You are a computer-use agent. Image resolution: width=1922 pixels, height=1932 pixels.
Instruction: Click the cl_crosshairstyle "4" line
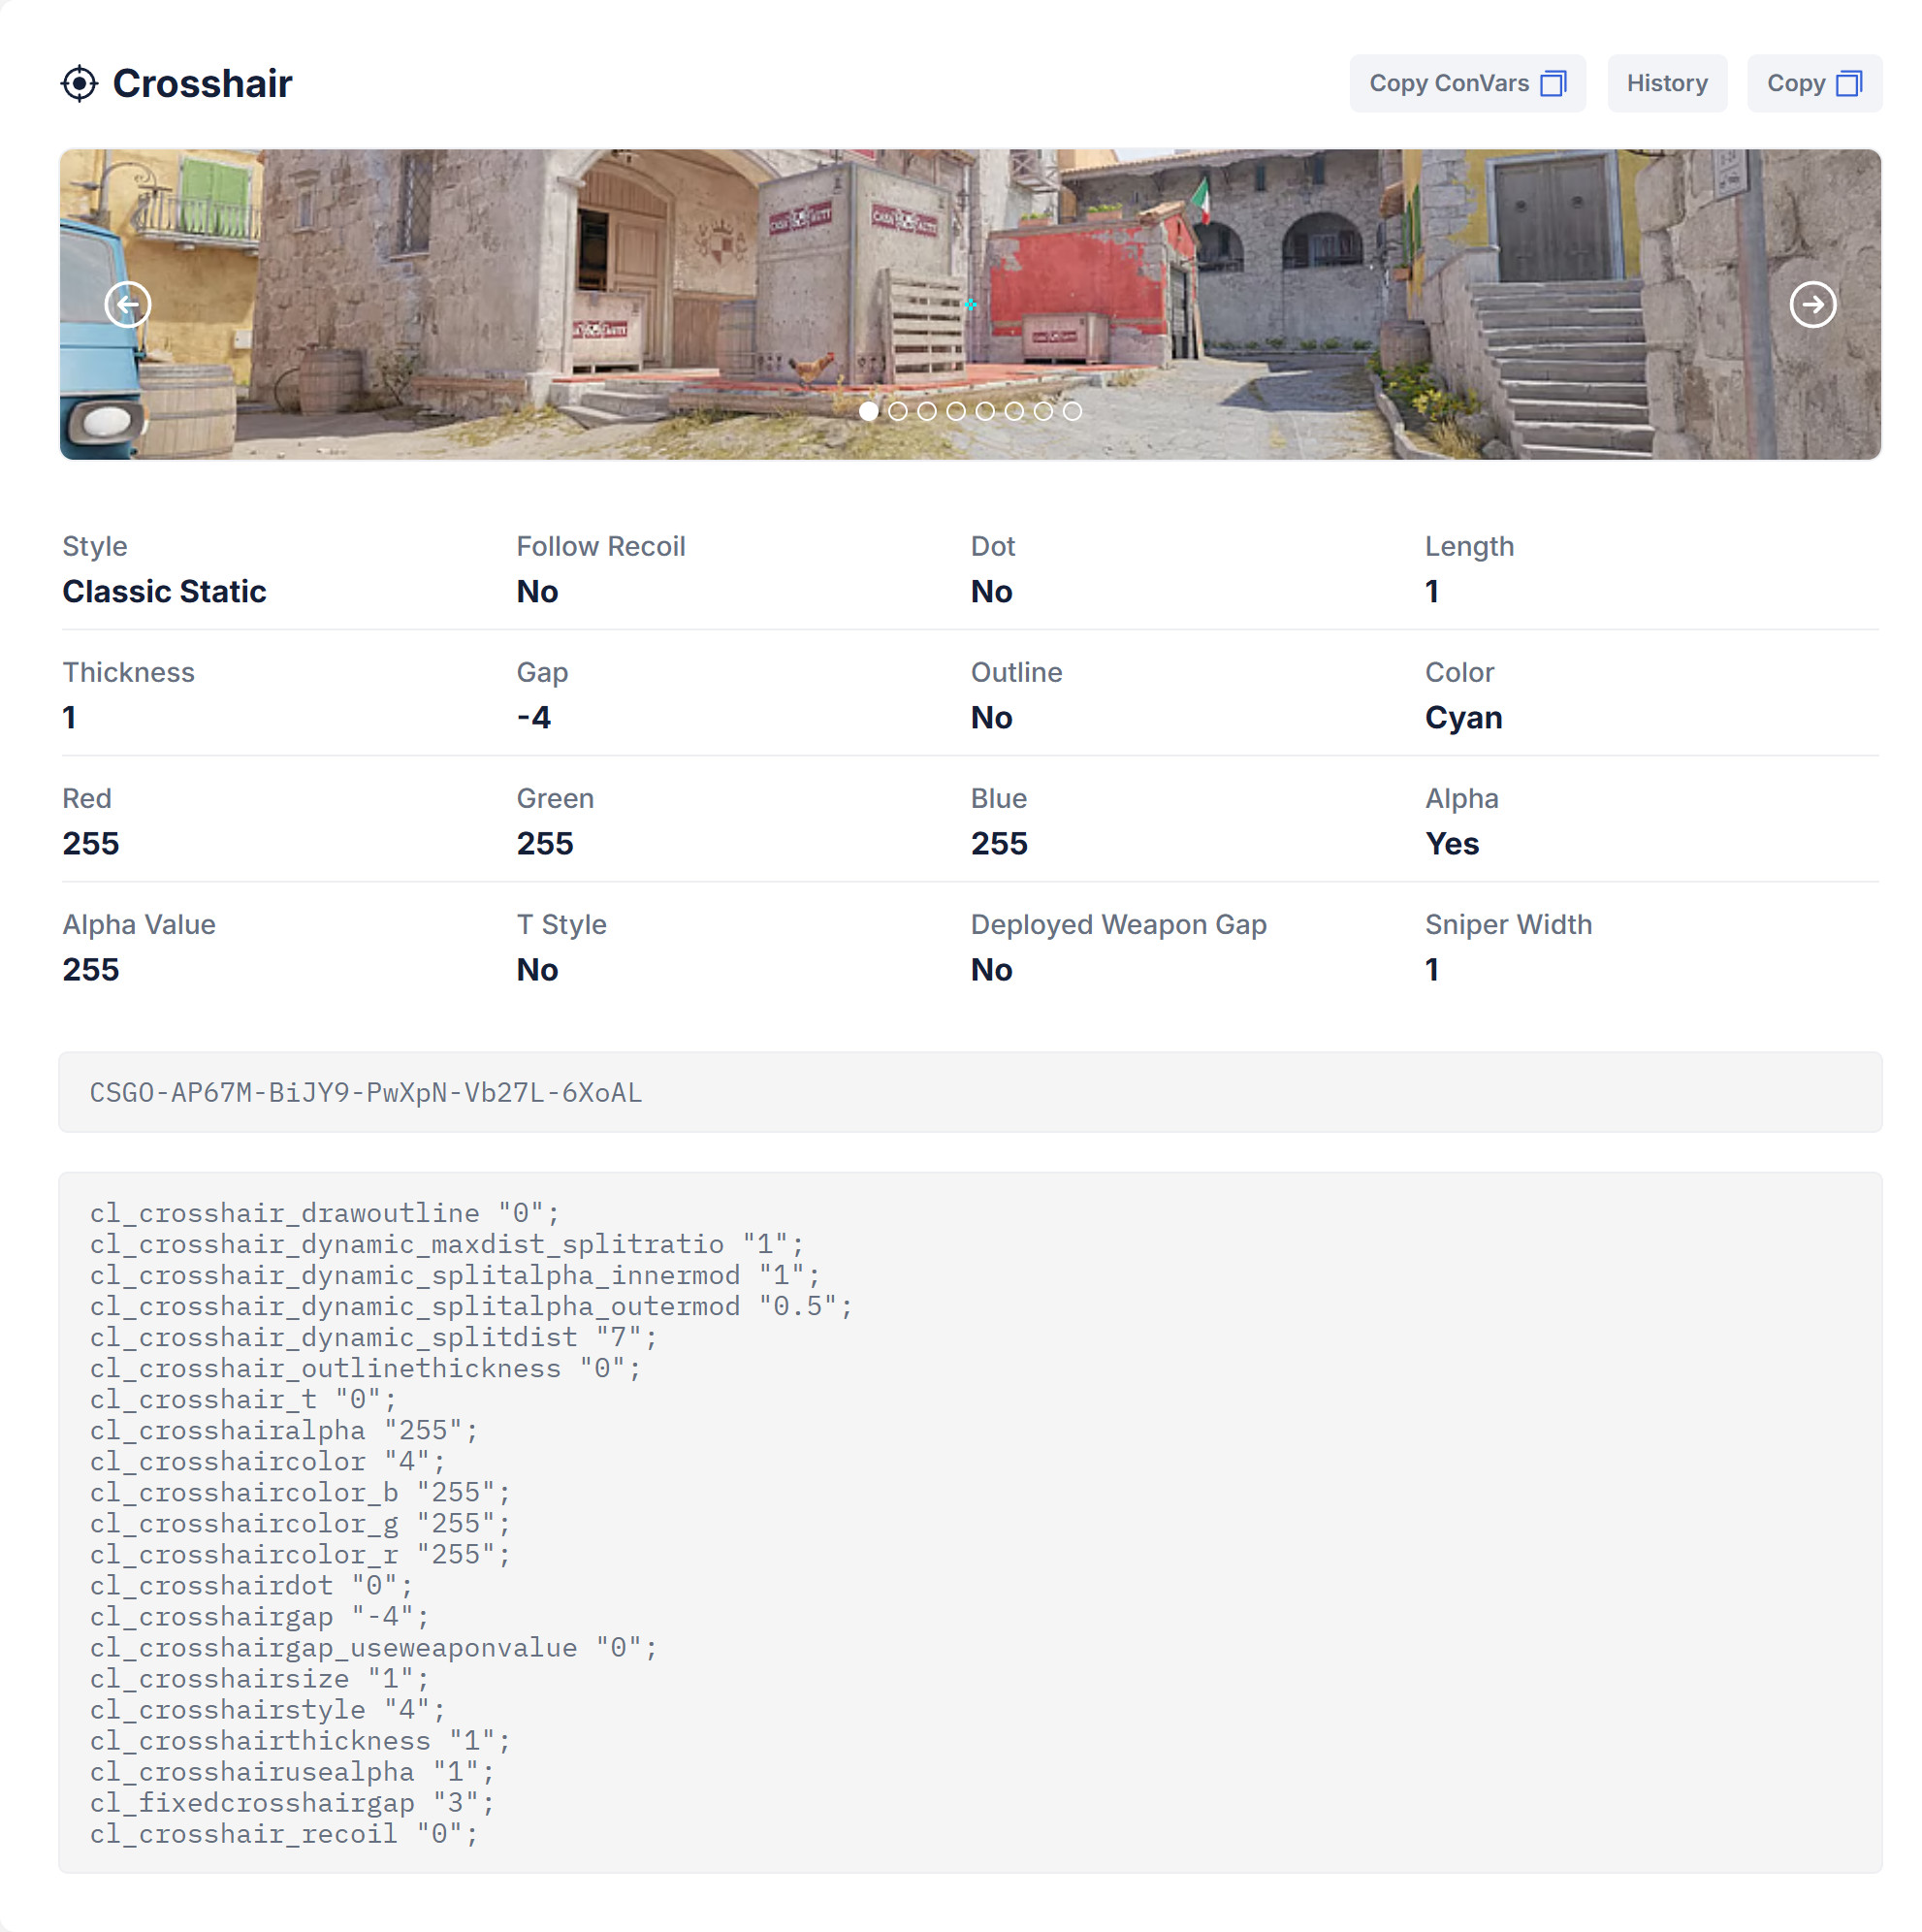point(267,1710)
